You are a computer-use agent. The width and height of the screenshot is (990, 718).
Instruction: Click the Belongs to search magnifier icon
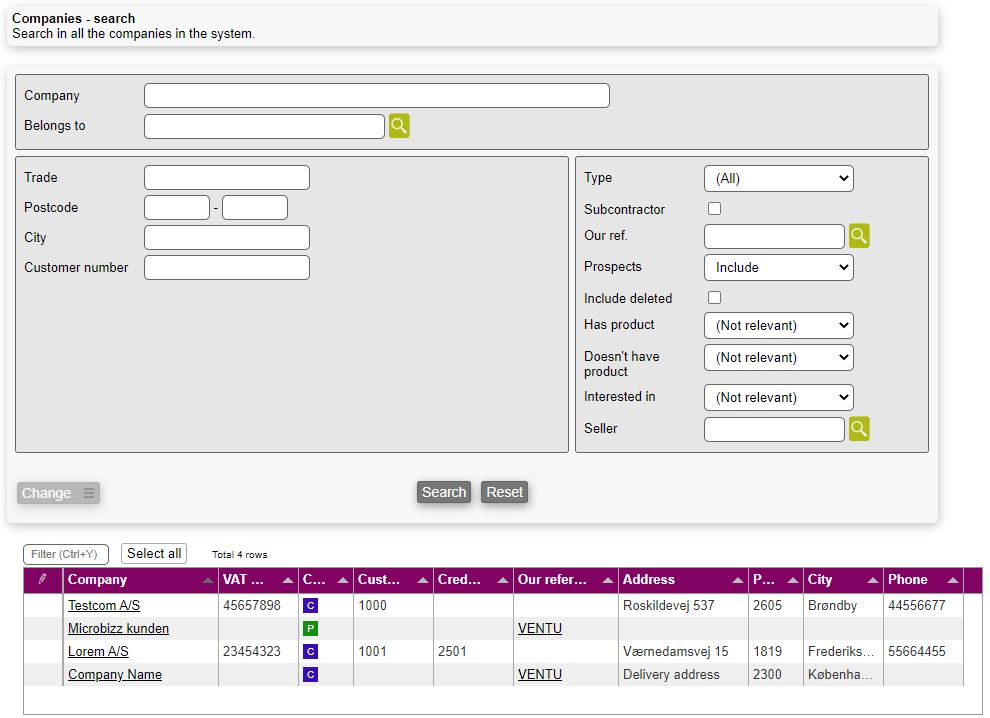tap(399, 126)
